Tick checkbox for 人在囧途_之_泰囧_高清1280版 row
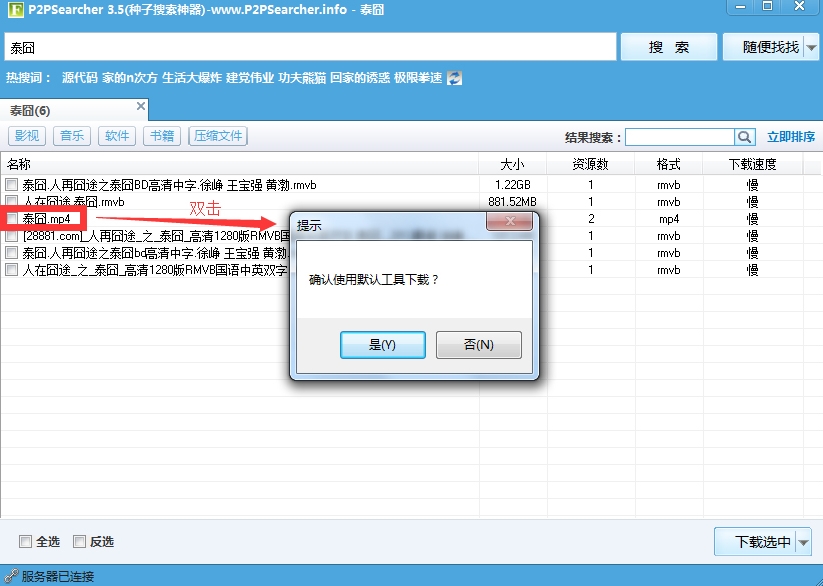Viewport: 823px width, 586px height. click(x=12, y=270)
